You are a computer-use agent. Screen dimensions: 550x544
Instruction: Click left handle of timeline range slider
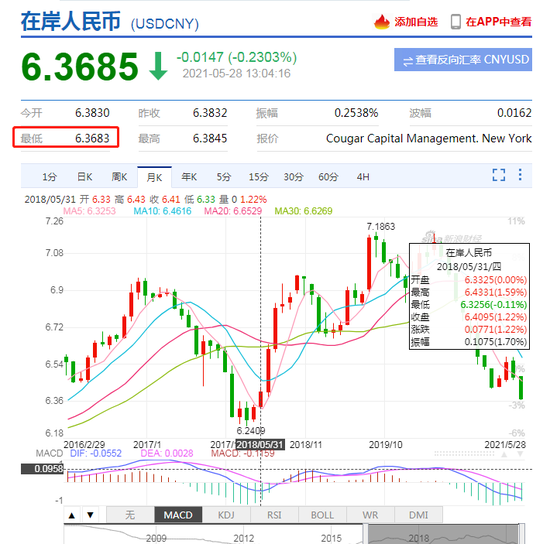click(x=365, y=534)
